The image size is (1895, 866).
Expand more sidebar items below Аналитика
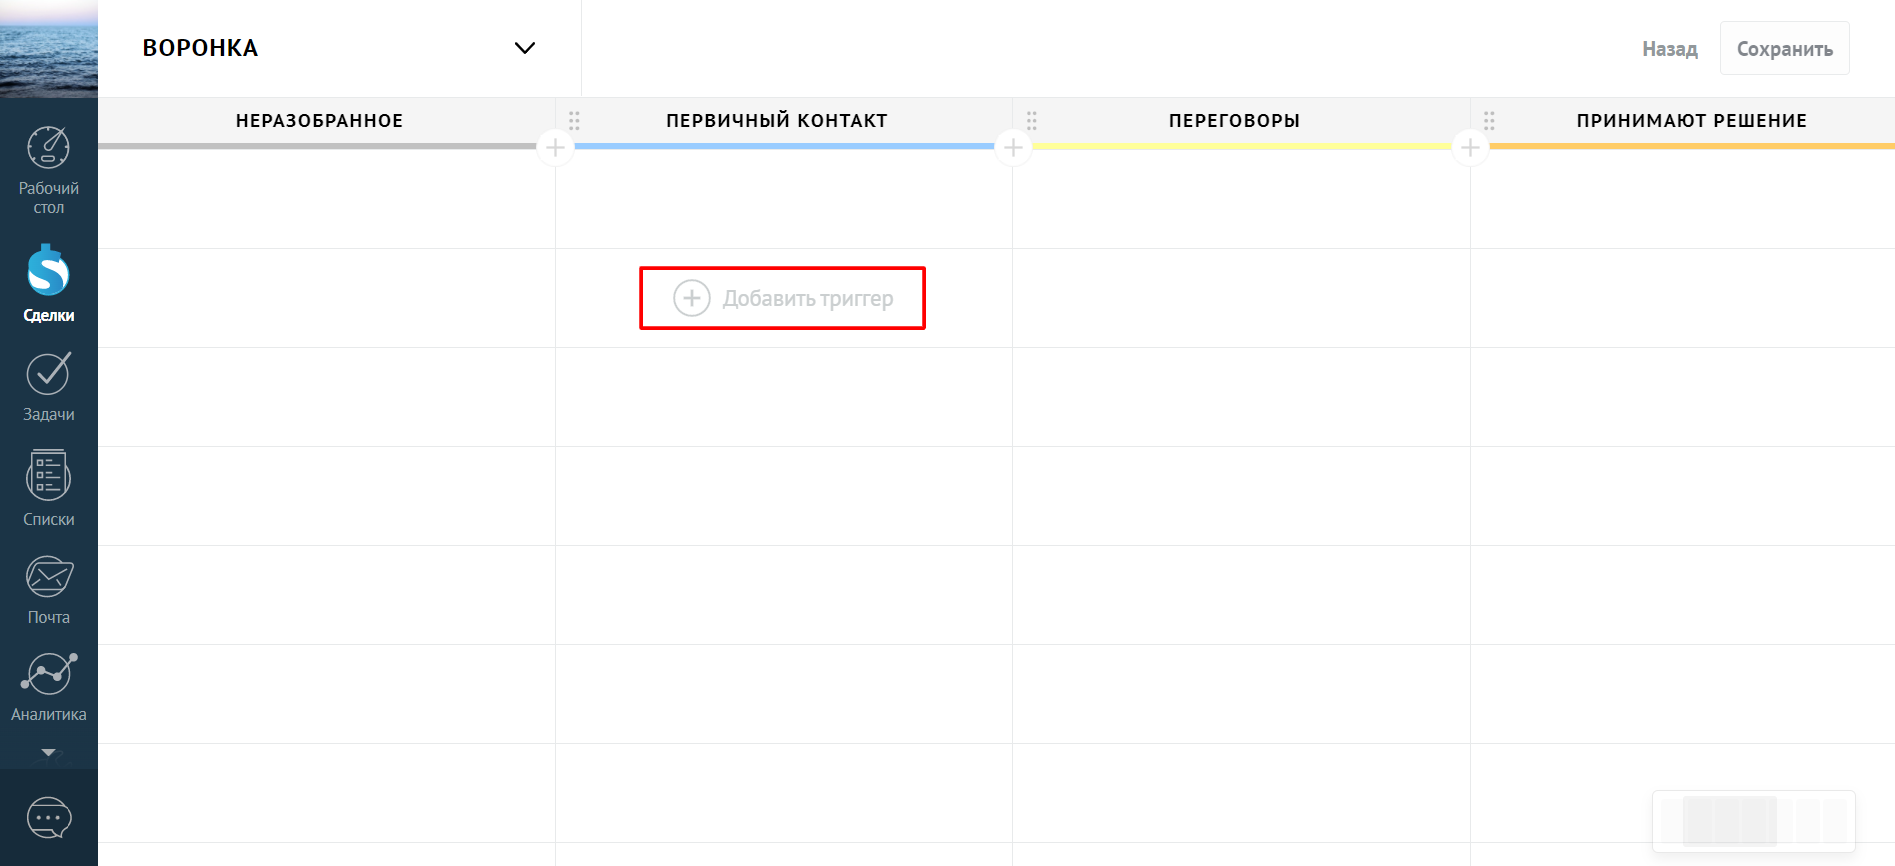[48, 752]
